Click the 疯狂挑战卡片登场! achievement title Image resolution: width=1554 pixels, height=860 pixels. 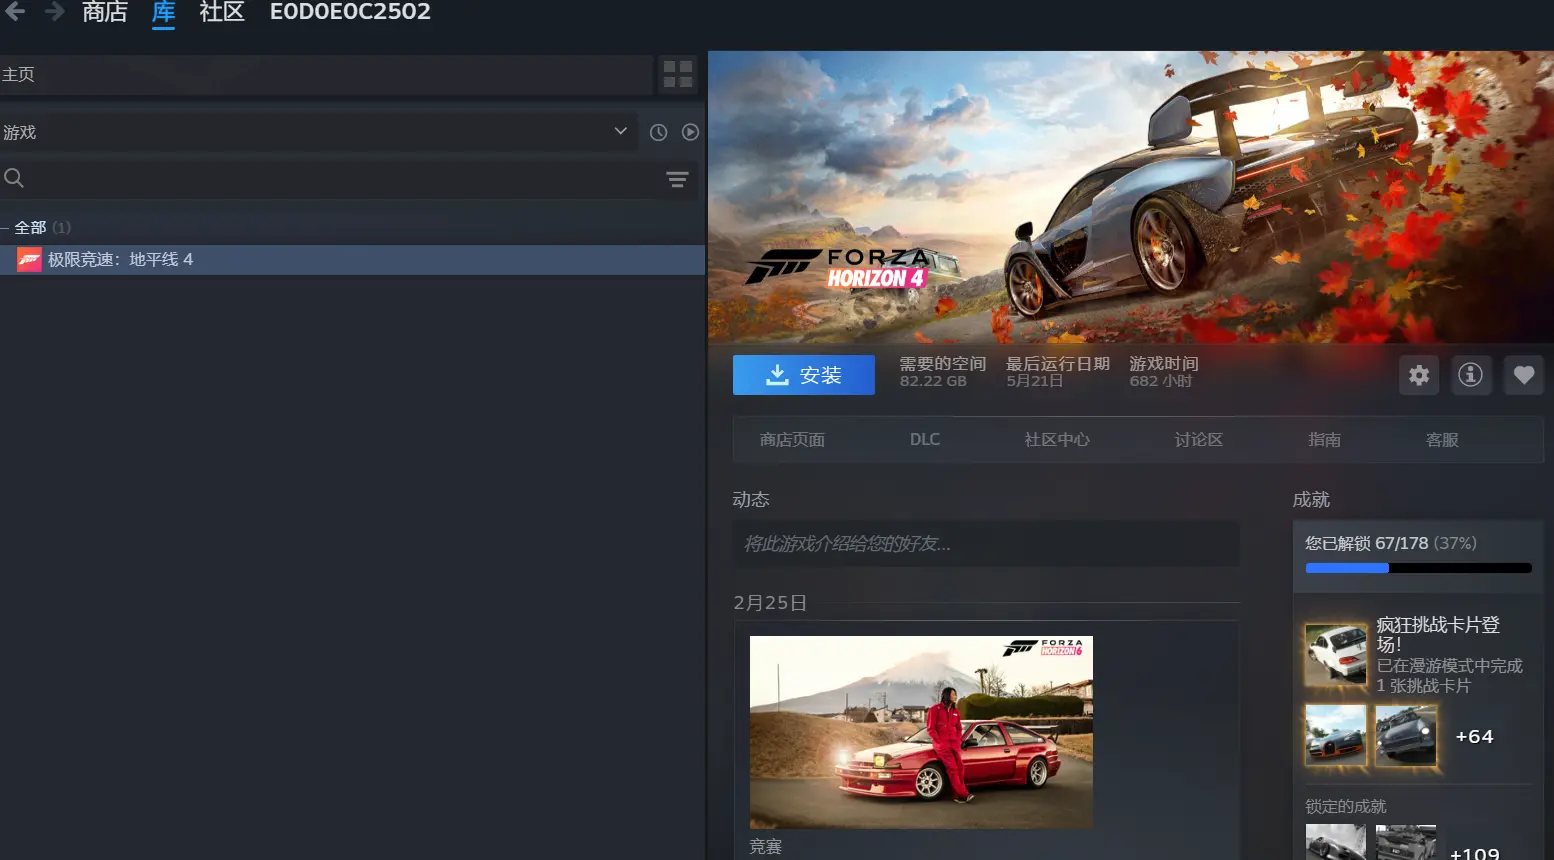(1438, 635)
